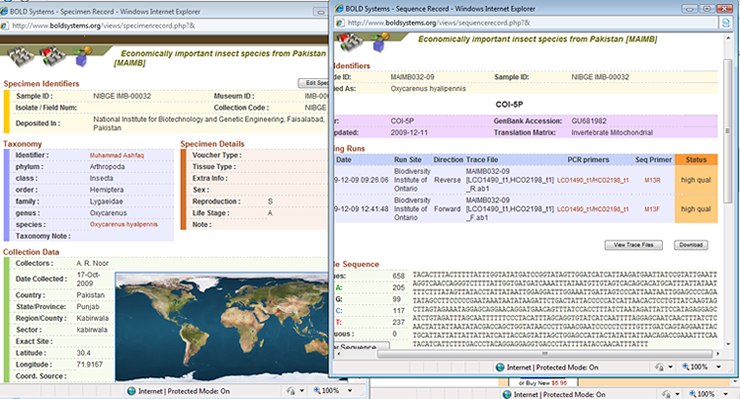
Task: Click the red-centered maze icon in Specimen header
Action: [x=52, y=56]
